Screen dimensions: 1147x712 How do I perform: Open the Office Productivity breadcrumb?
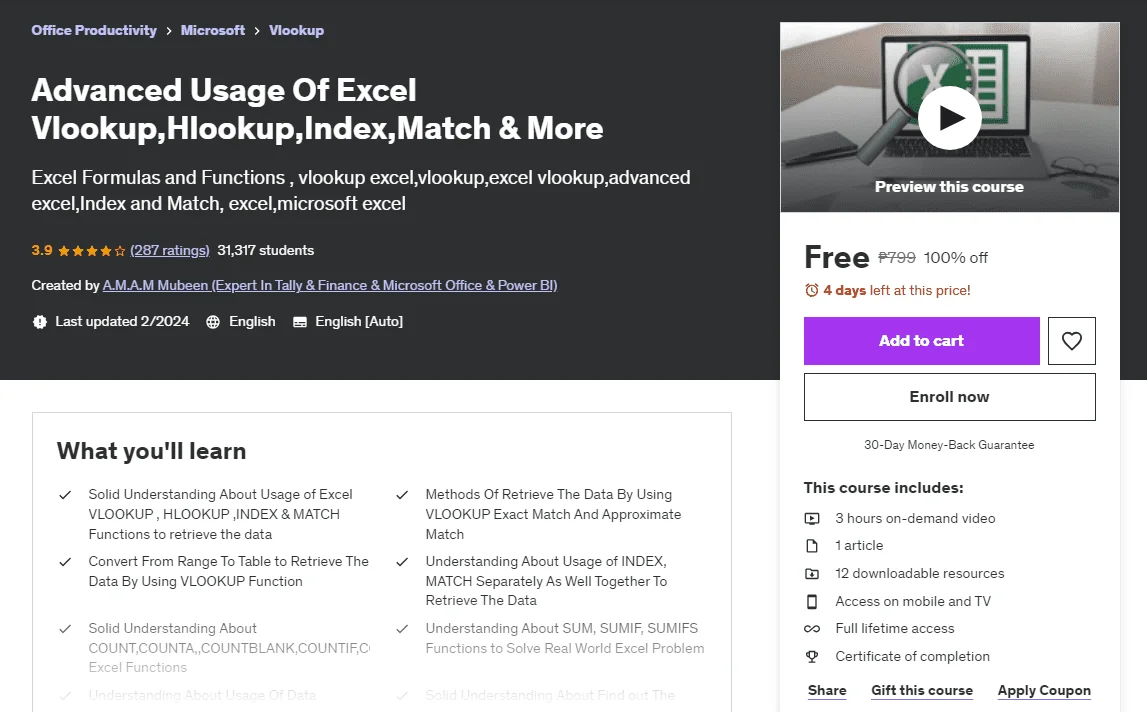(94, 30)
